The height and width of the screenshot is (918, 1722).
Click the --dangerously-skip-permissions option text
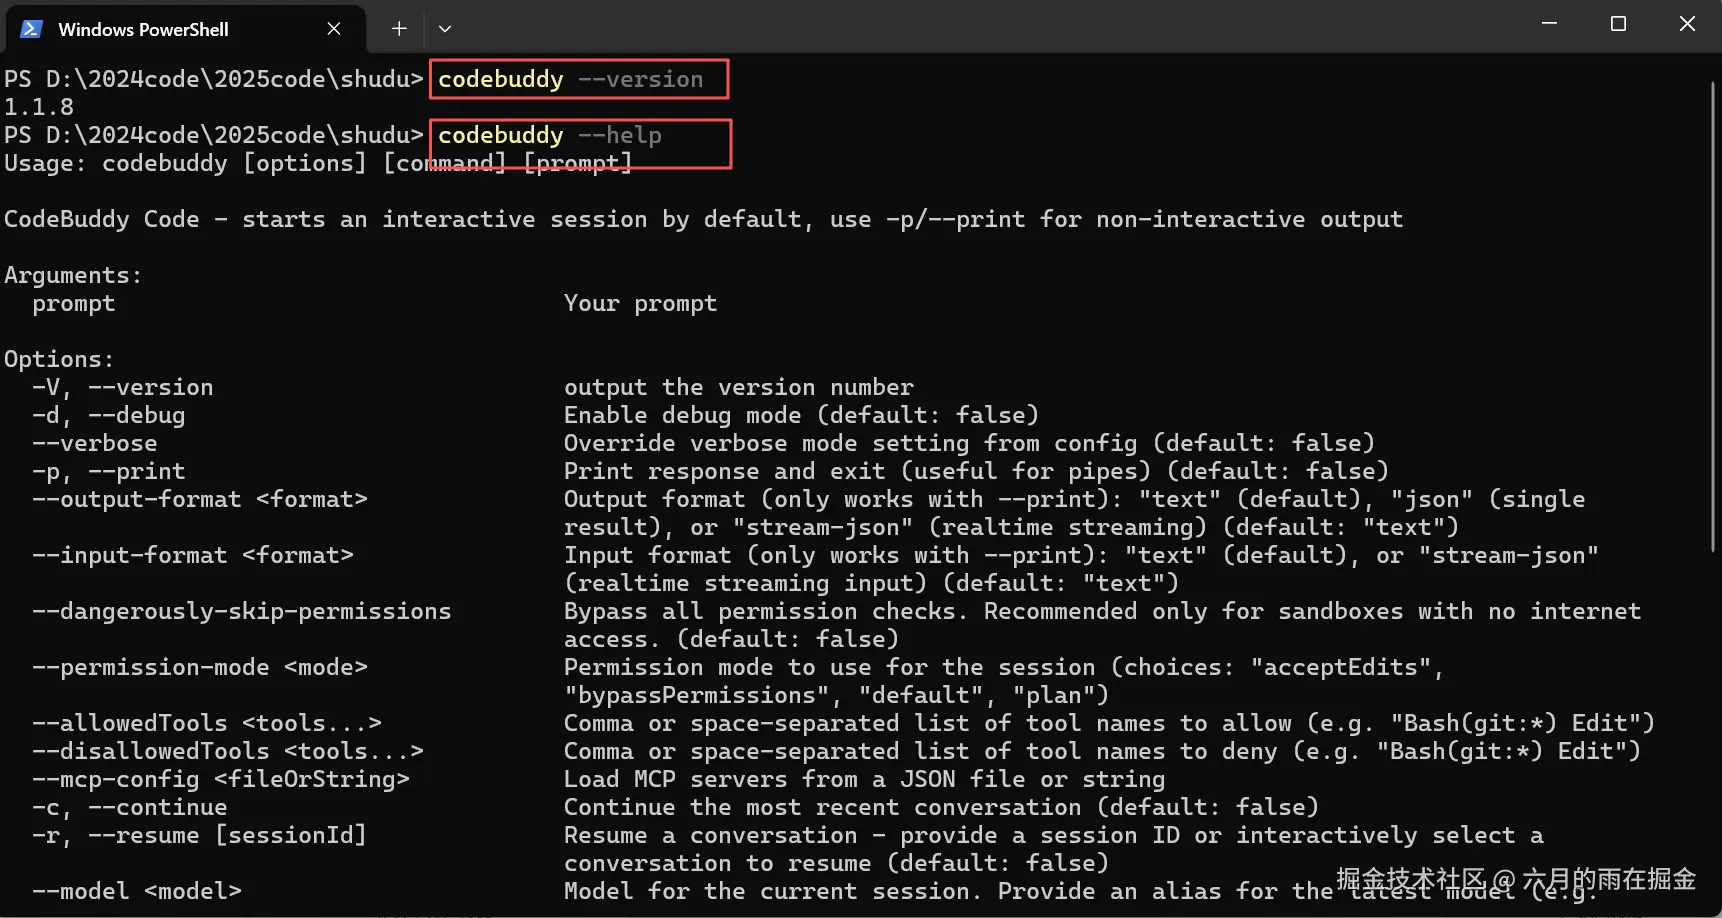tap(242, 611)
